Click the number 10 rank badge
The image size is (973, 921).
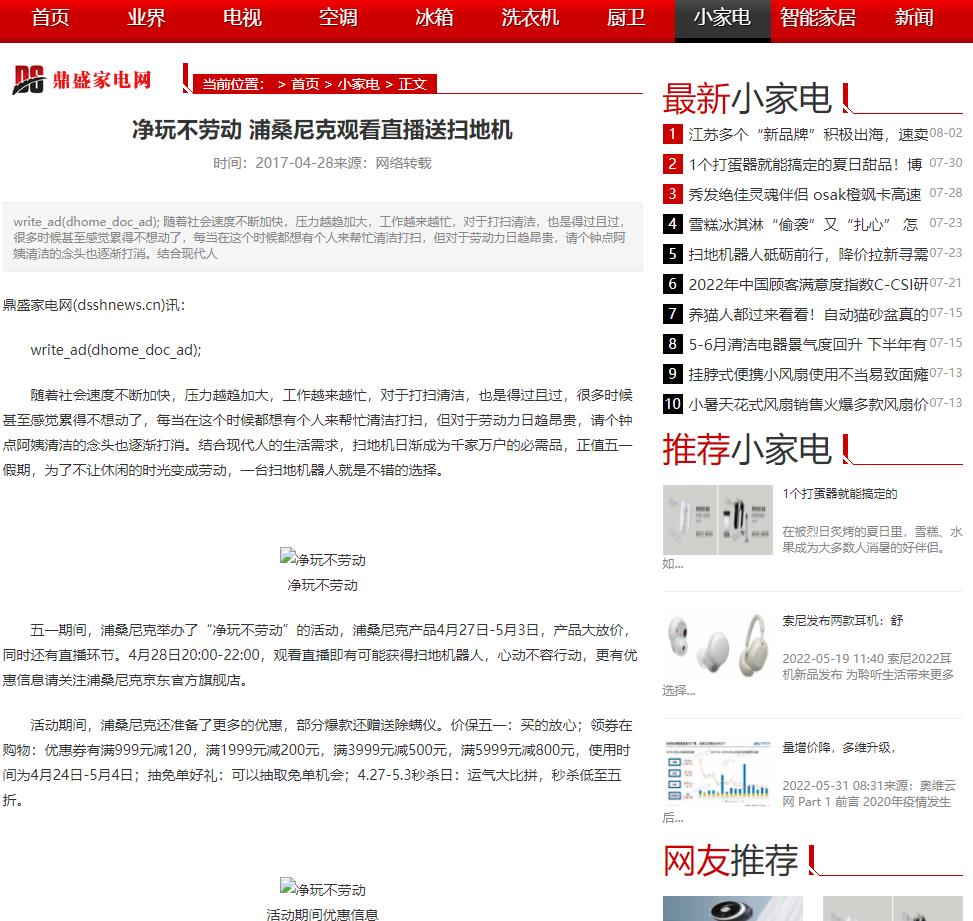click(x=673, y=403)
